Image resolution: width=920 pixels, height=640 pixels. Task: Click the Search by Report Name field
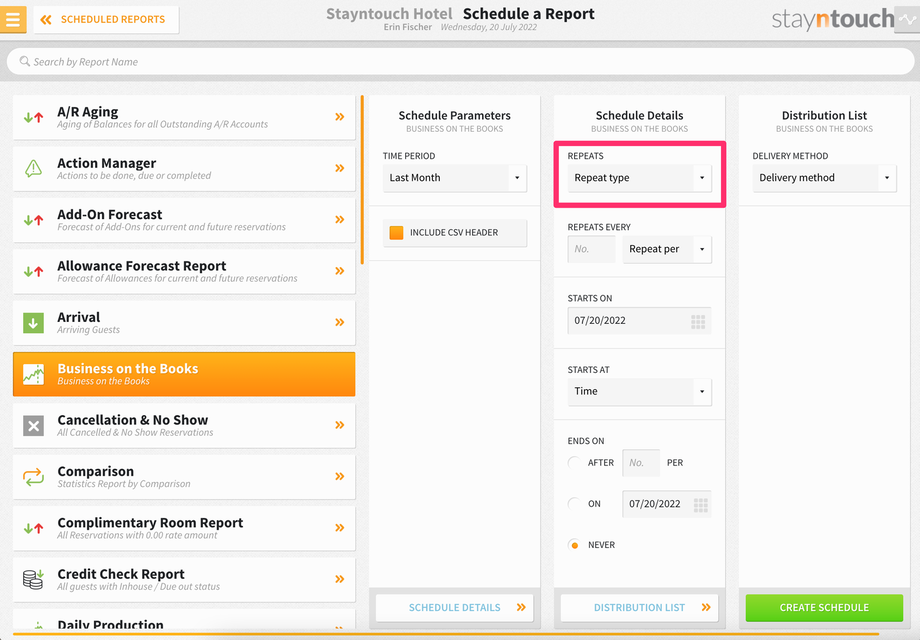[460, 62]
